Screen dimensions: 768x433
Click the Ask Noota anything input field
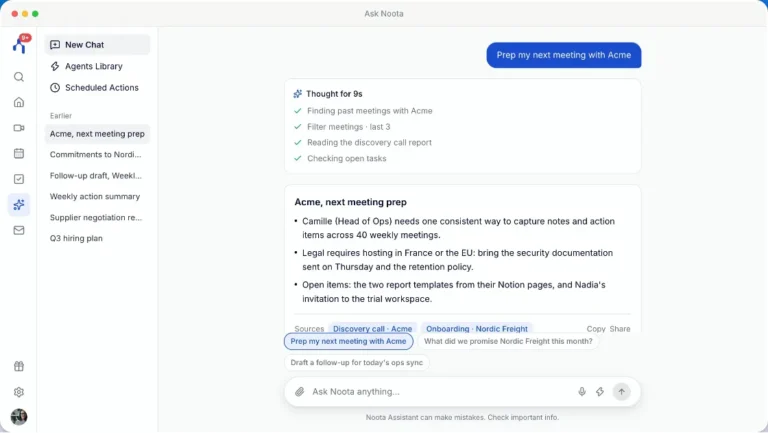click(x=441, y=391)
